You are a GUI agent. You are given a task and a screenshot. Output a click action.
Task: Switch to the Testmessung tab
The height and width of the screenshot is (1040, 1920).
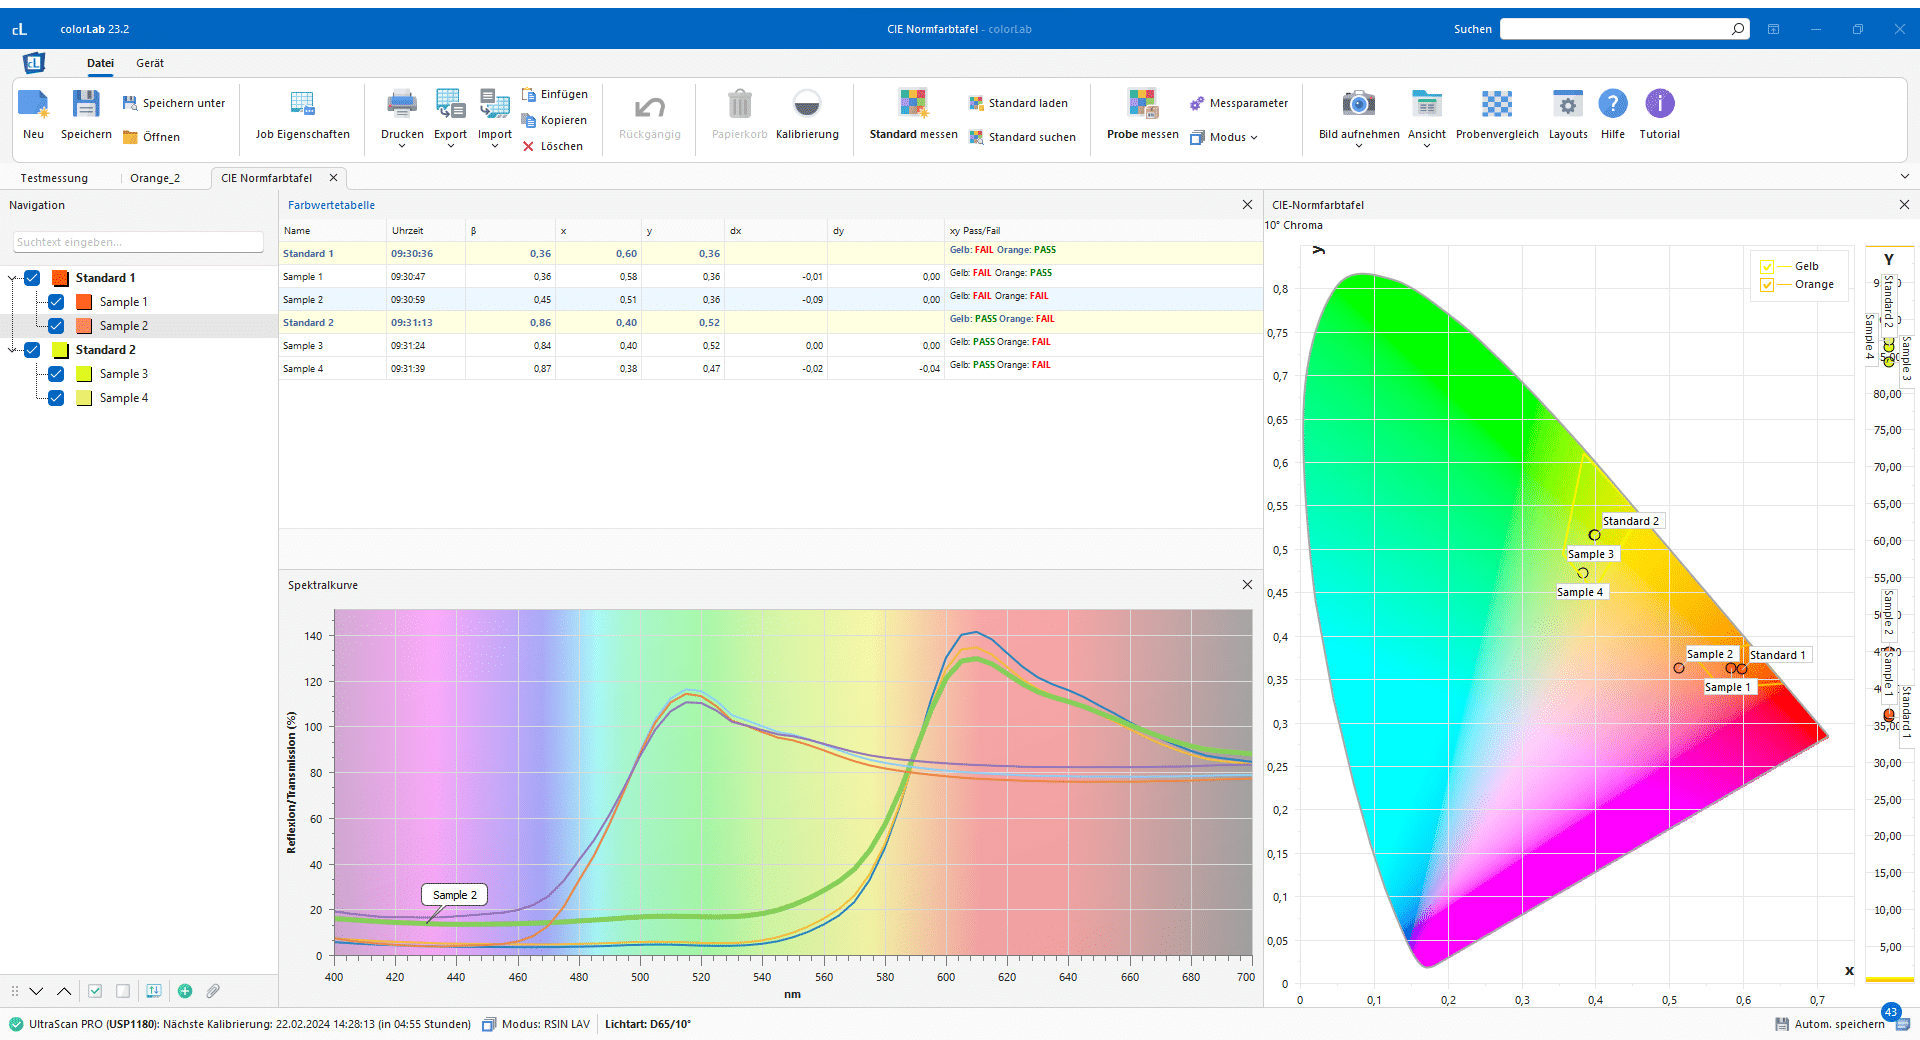click(54, 178)
